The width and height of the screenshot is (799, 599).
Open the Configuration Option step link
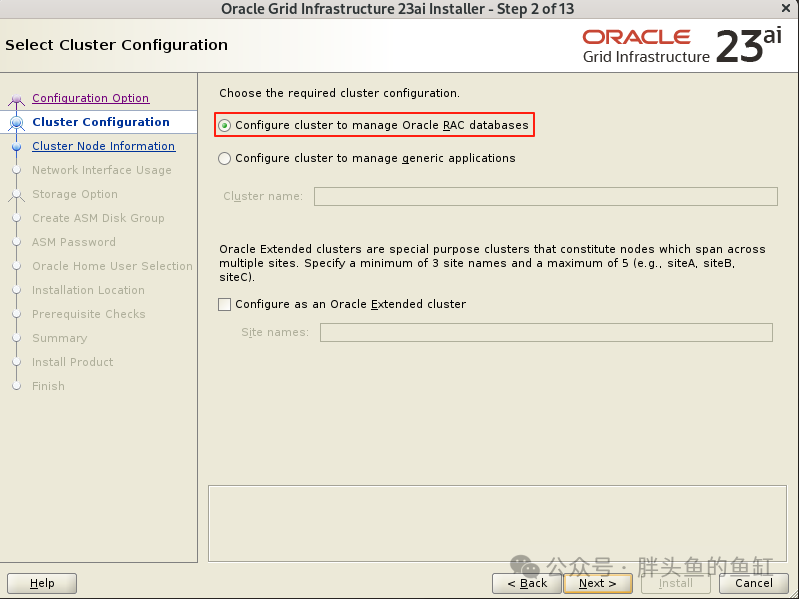coord(91,98)
